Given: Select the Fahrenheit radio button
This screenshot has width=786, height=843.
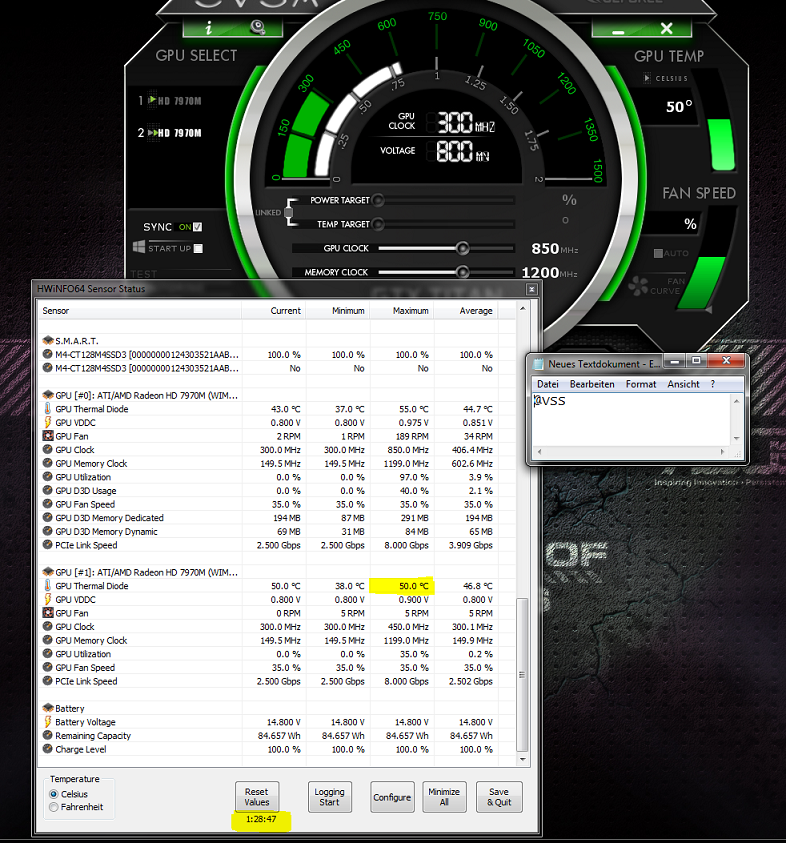Looking at the screenshot, I should (x=54, y=807).
